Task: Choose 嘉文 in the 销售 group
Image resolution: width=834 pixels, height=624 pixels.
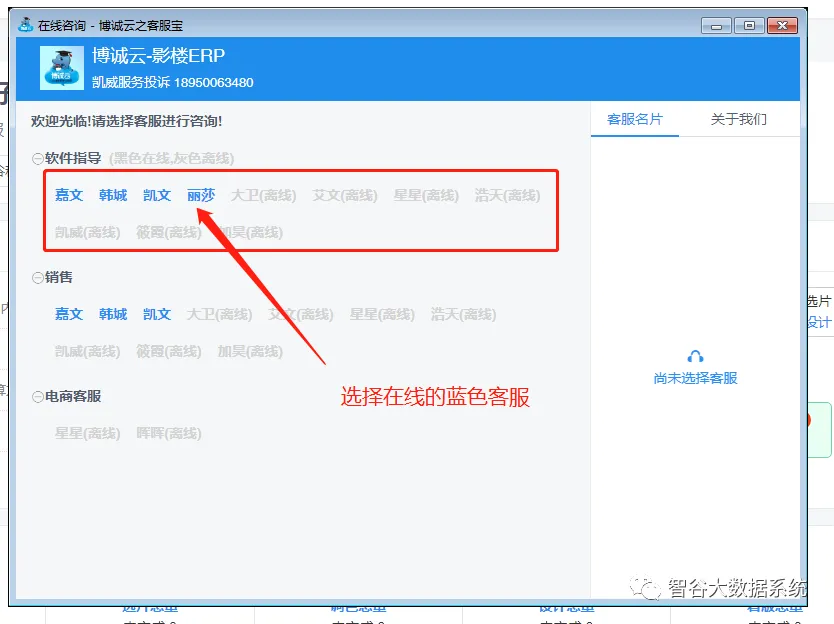Action: pyautogui.click(x=69, y=314)
